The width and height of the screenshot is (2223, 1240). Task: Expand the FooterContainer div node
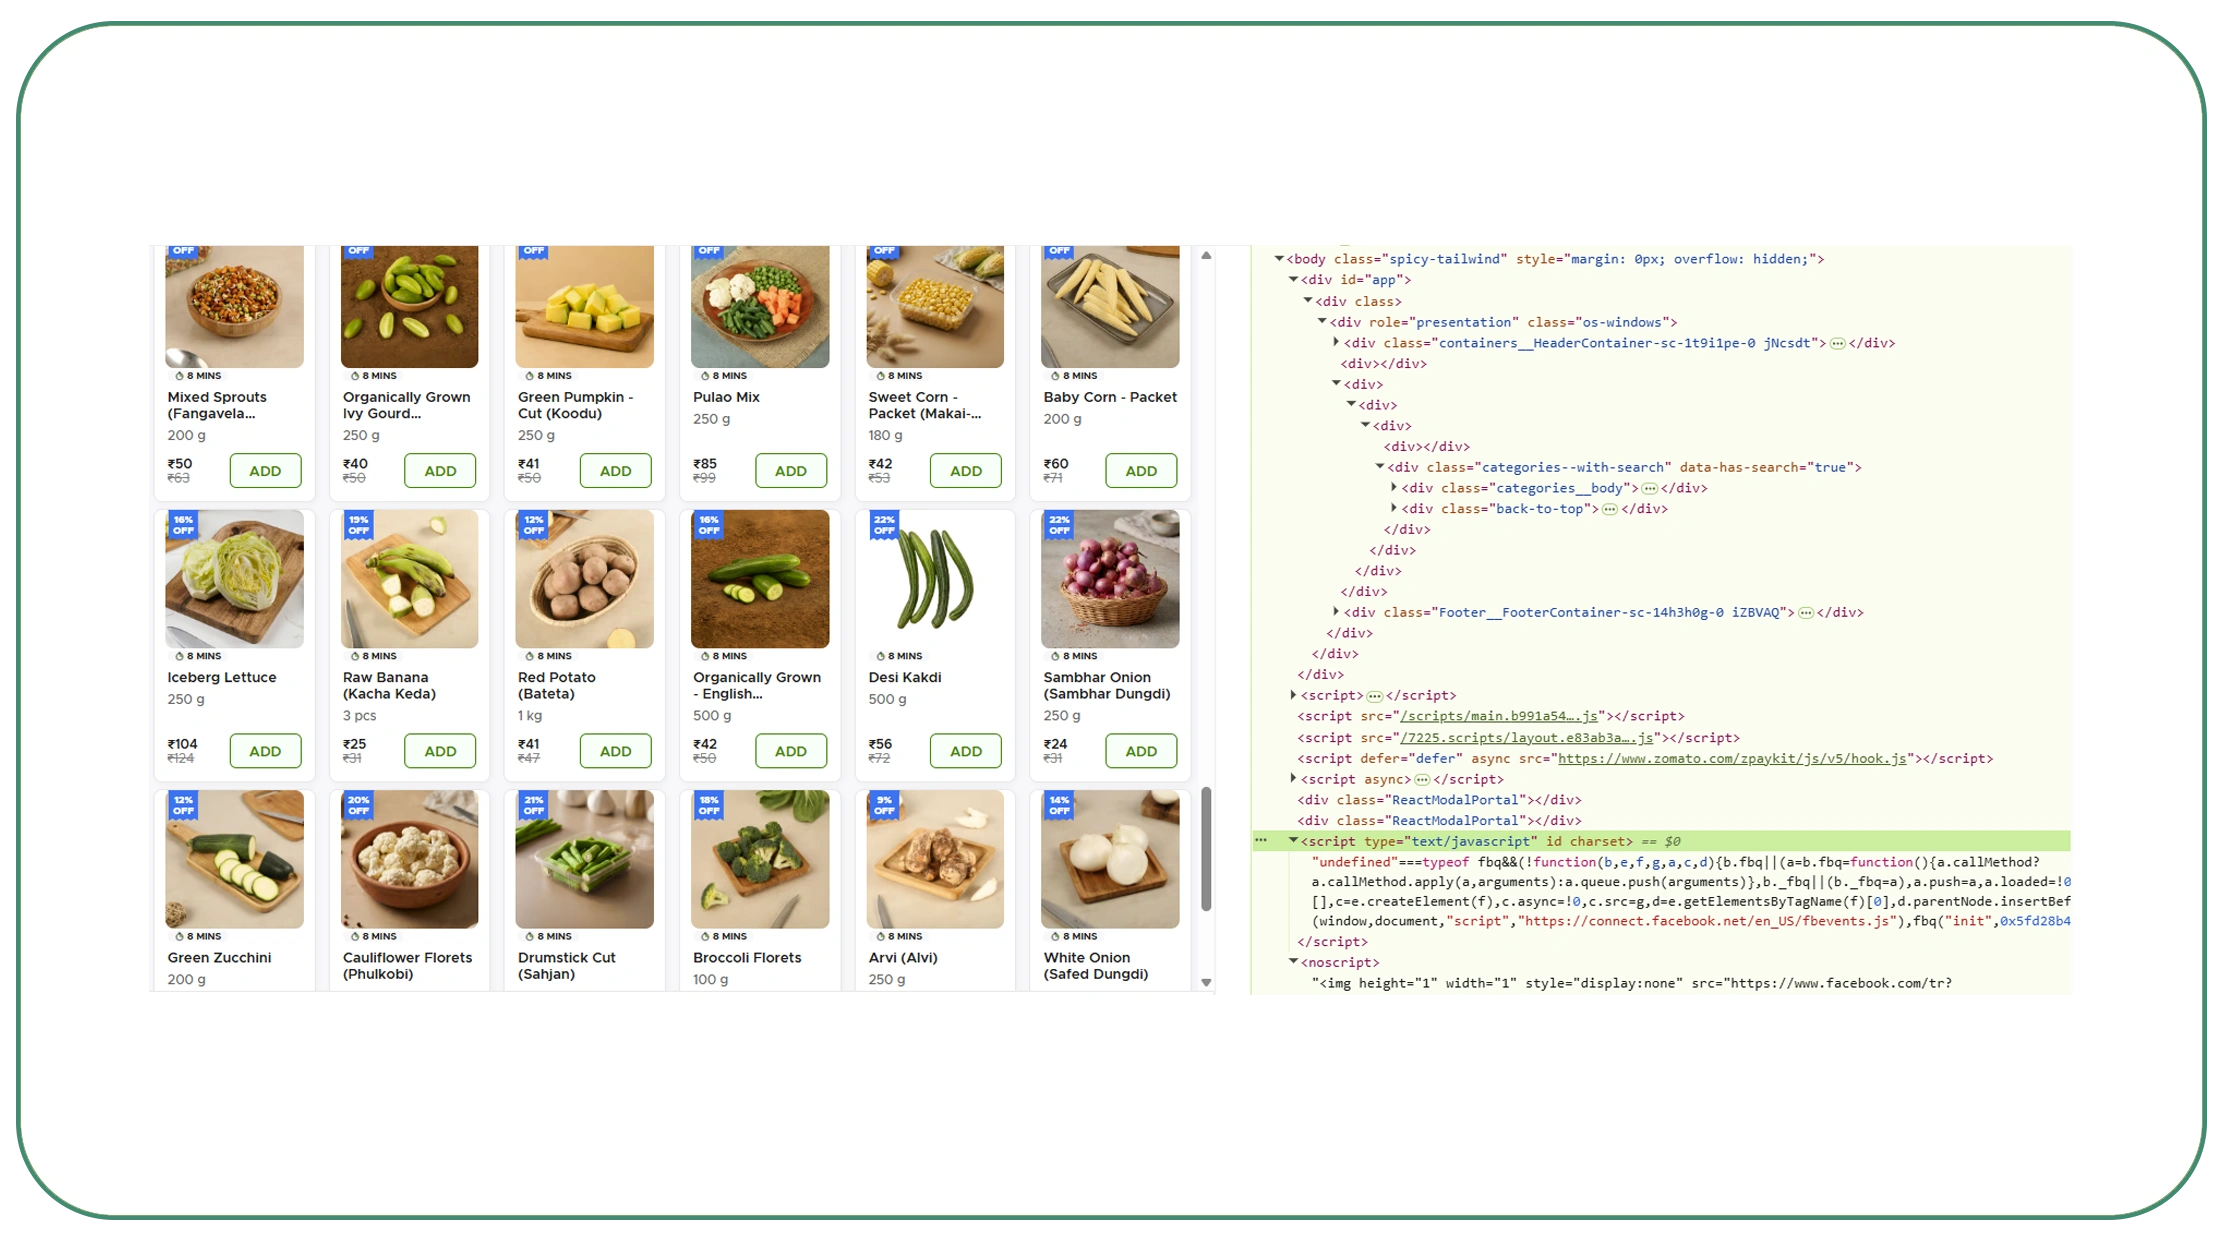(x=1336, y=612)
